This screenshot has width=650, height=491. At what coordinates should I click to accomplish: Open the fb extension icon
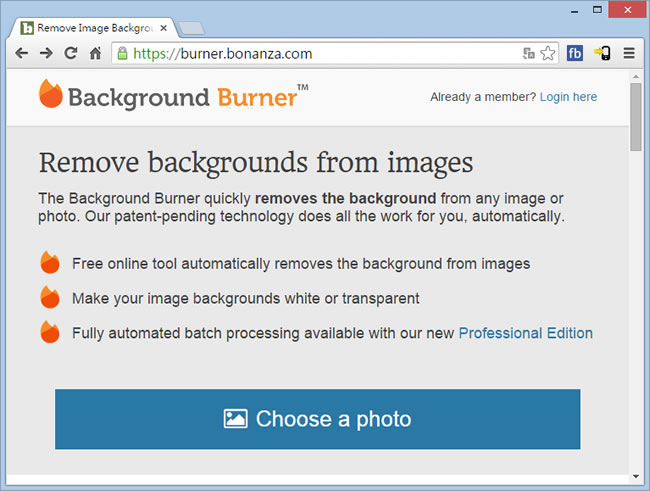click(575, 53)
